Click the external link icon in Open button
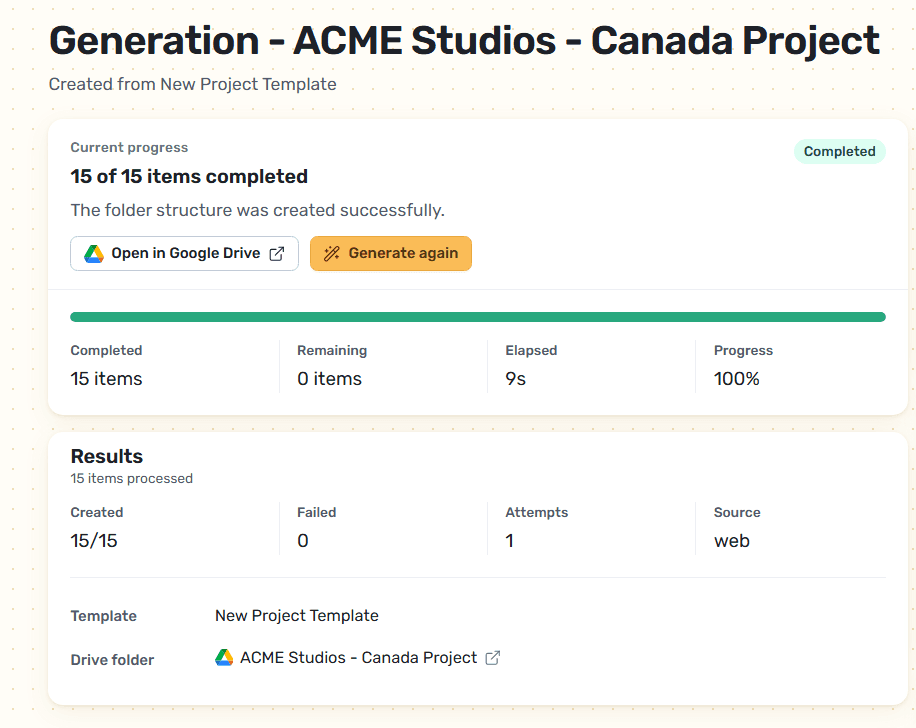The width and height of the screenshot is (916, 728). [x=277, y=254]
